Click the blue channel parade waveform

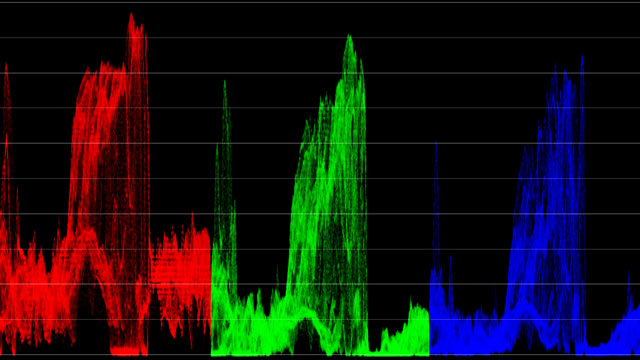pyautogui.click(x=535, y=205)
